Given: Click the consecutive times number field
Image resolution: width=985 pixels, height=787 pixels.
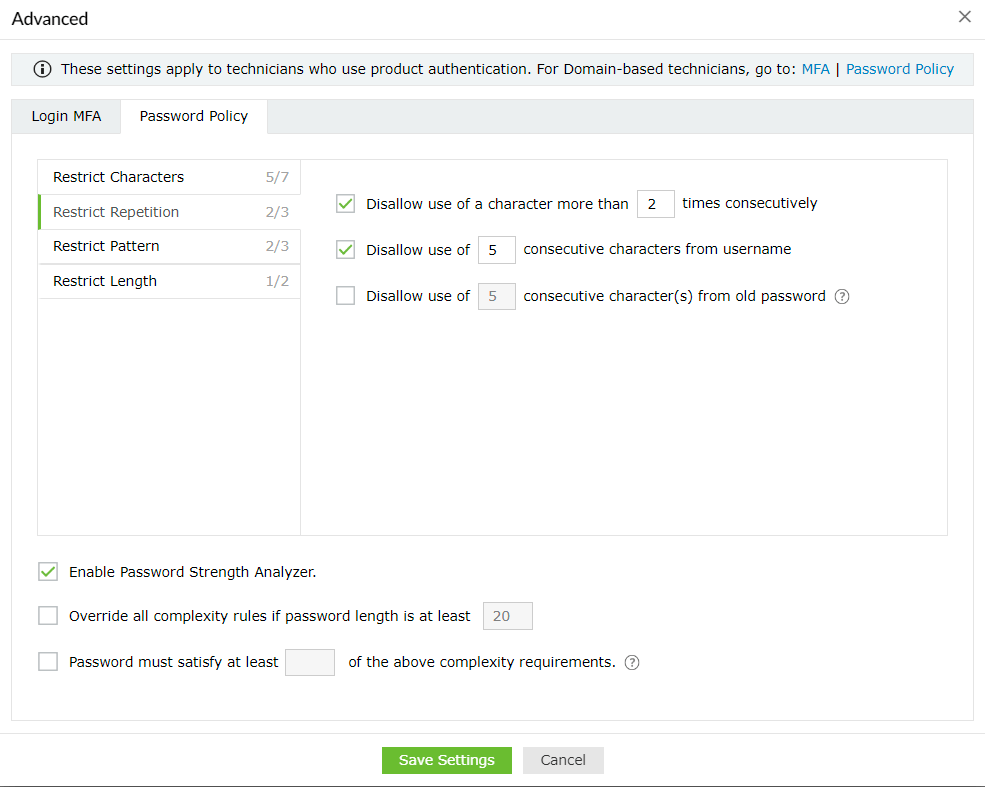Looking at the screenshot, I should [655, 204].
